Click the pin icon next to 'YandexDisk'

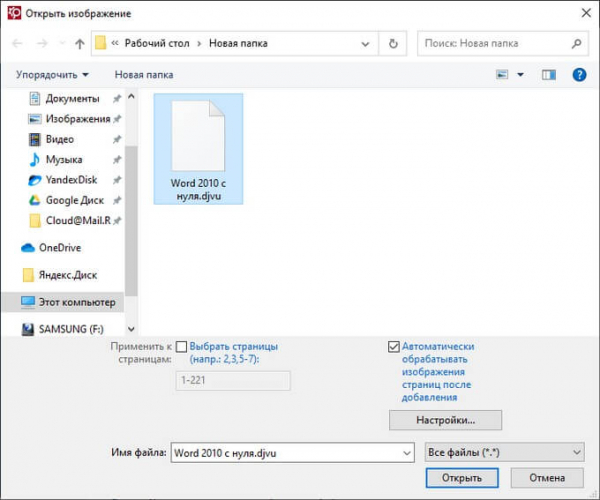pos(117,180)
